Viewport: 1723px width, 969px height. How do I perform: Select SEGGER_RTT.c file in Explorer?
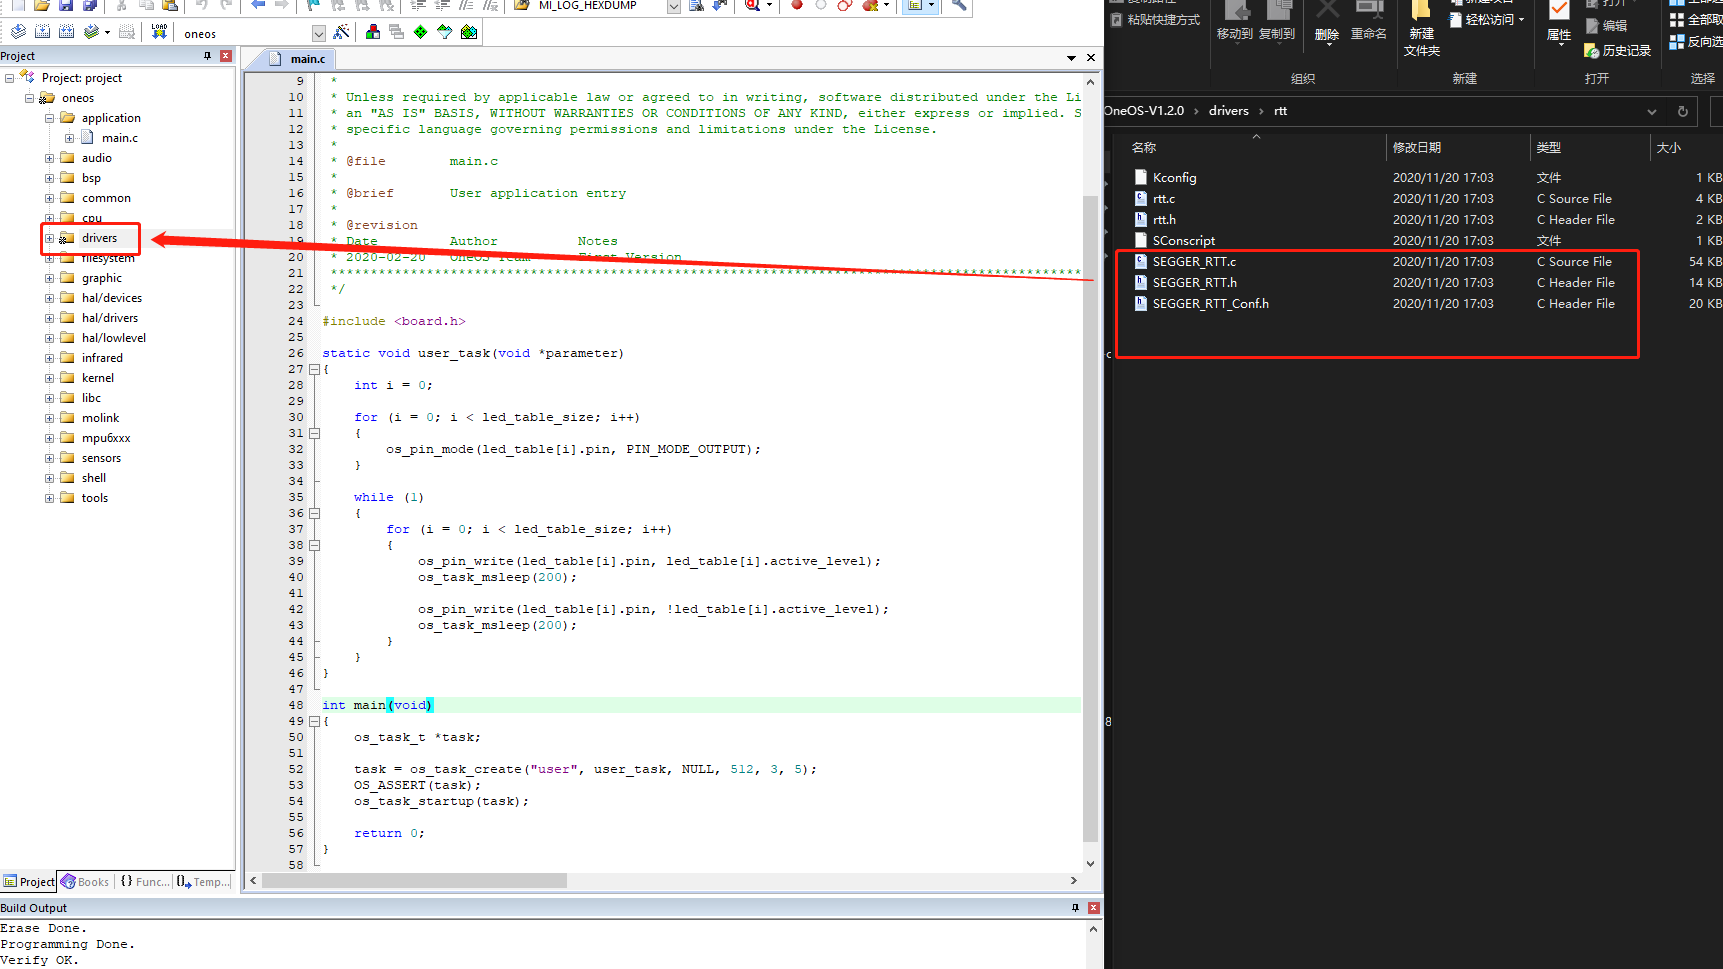(x=1194, y=262)
